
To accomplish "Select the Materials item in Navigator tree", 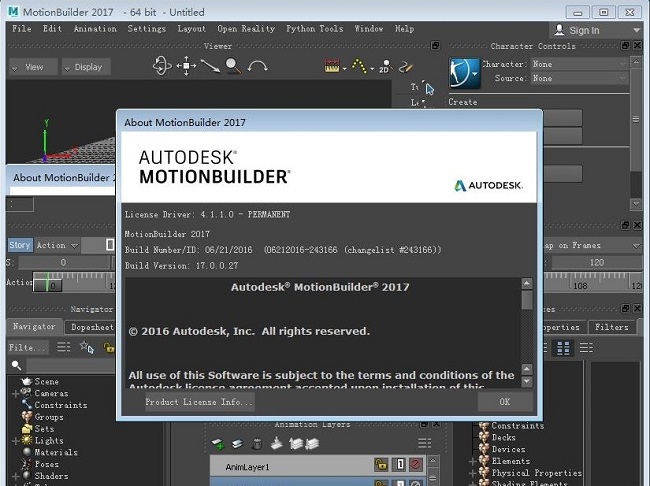I will coord(56,452).
